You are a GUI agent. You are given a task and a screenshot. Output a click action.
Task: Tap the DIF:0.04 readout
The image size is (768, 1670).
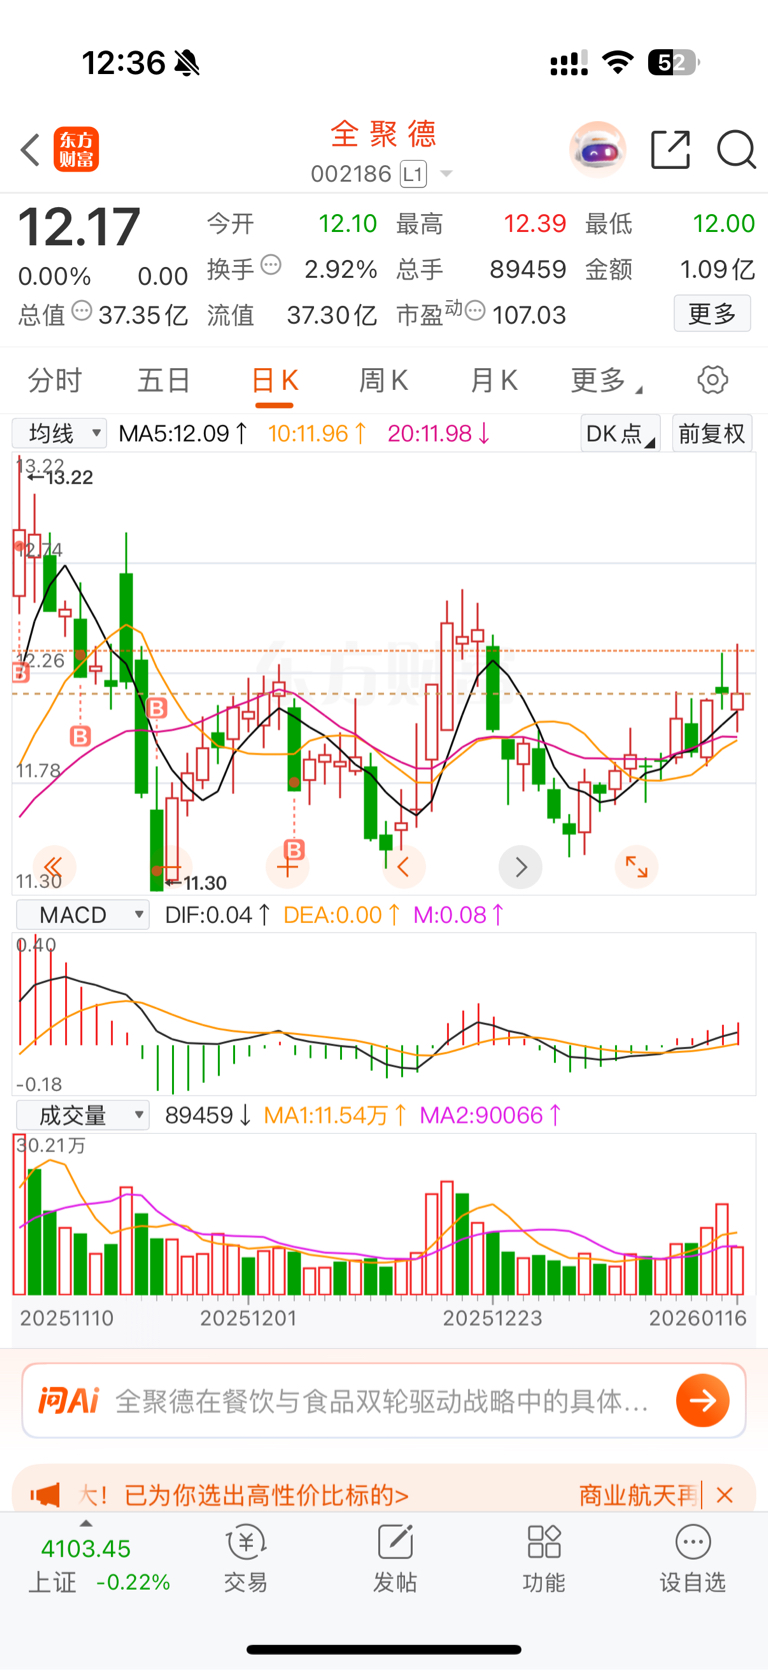coord(218,915)
